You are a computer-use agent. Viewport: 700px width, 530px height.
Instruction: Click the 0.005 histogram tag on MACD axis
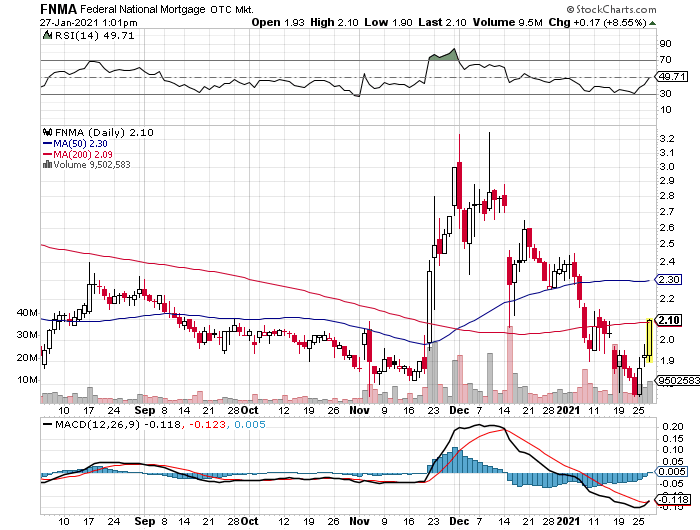pyautogui.click(x=672, y=472)
